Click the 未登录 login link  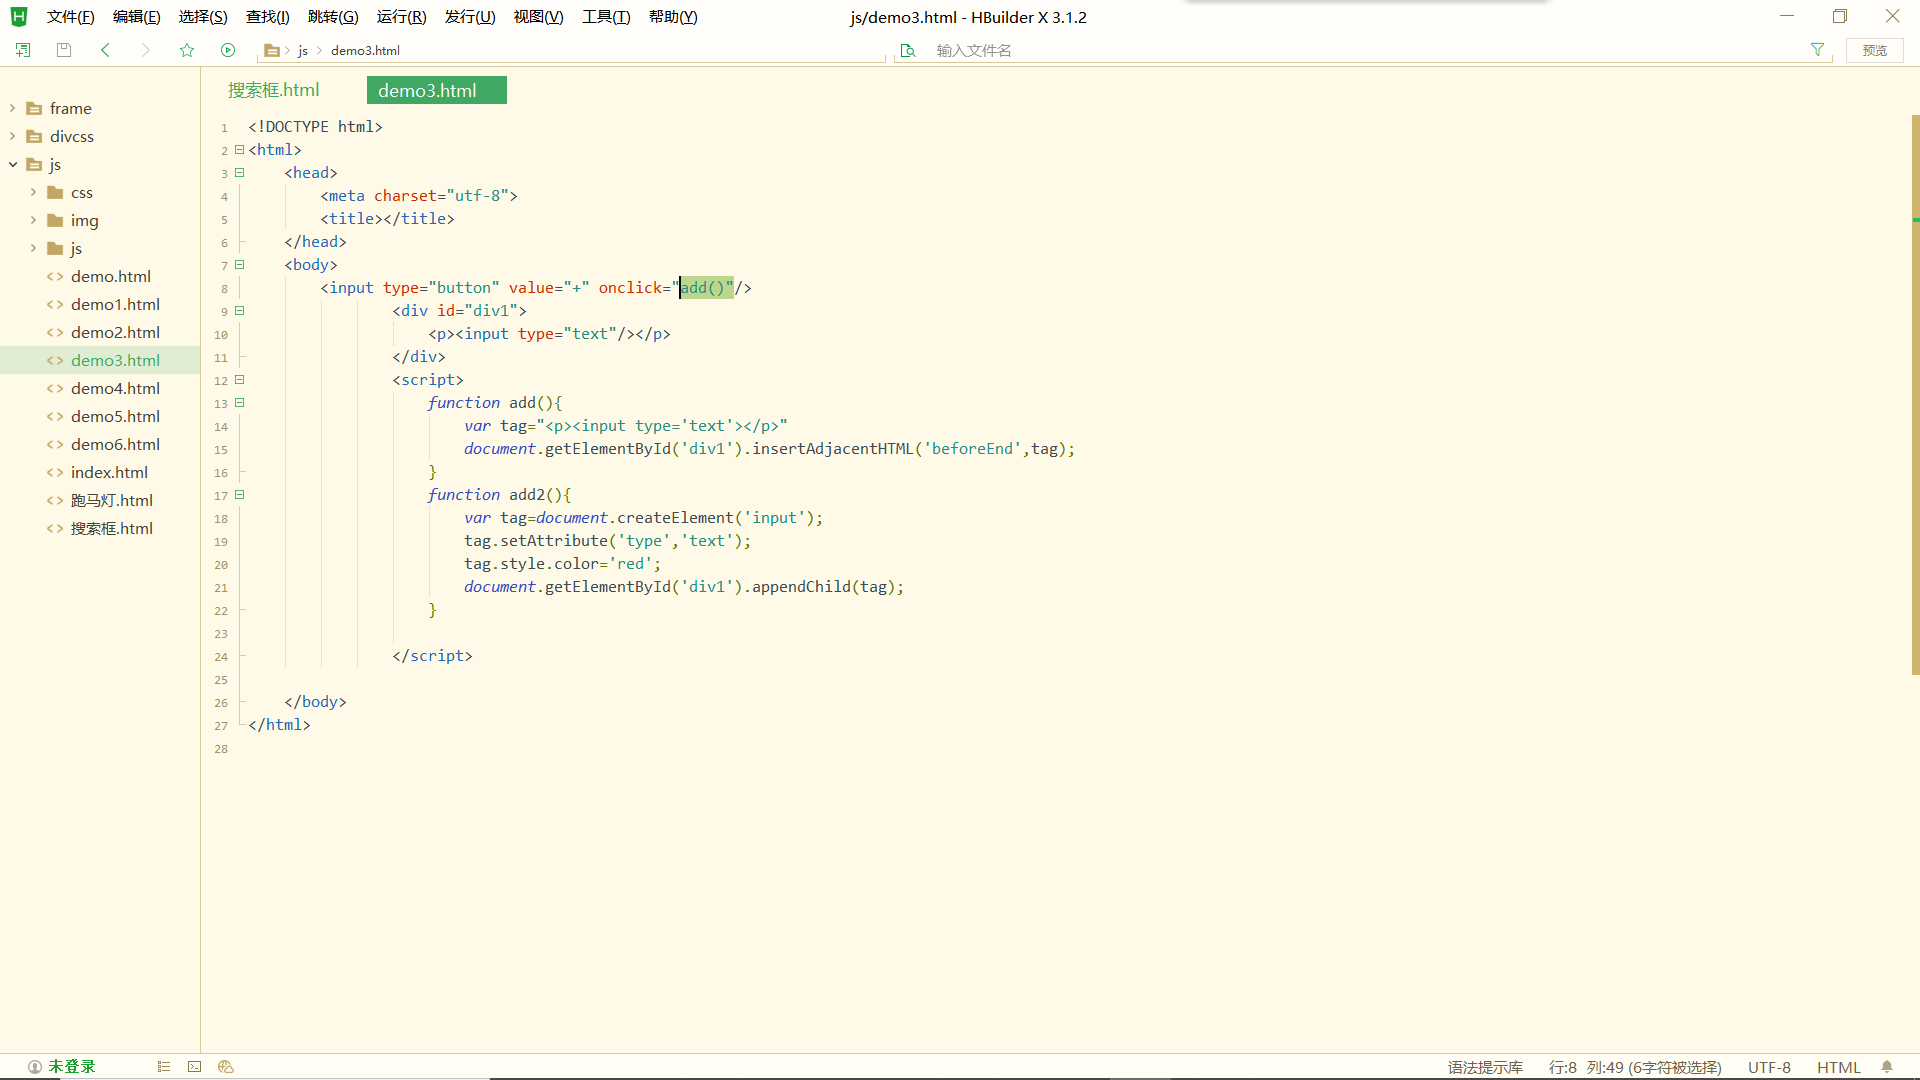(72, 1067)
